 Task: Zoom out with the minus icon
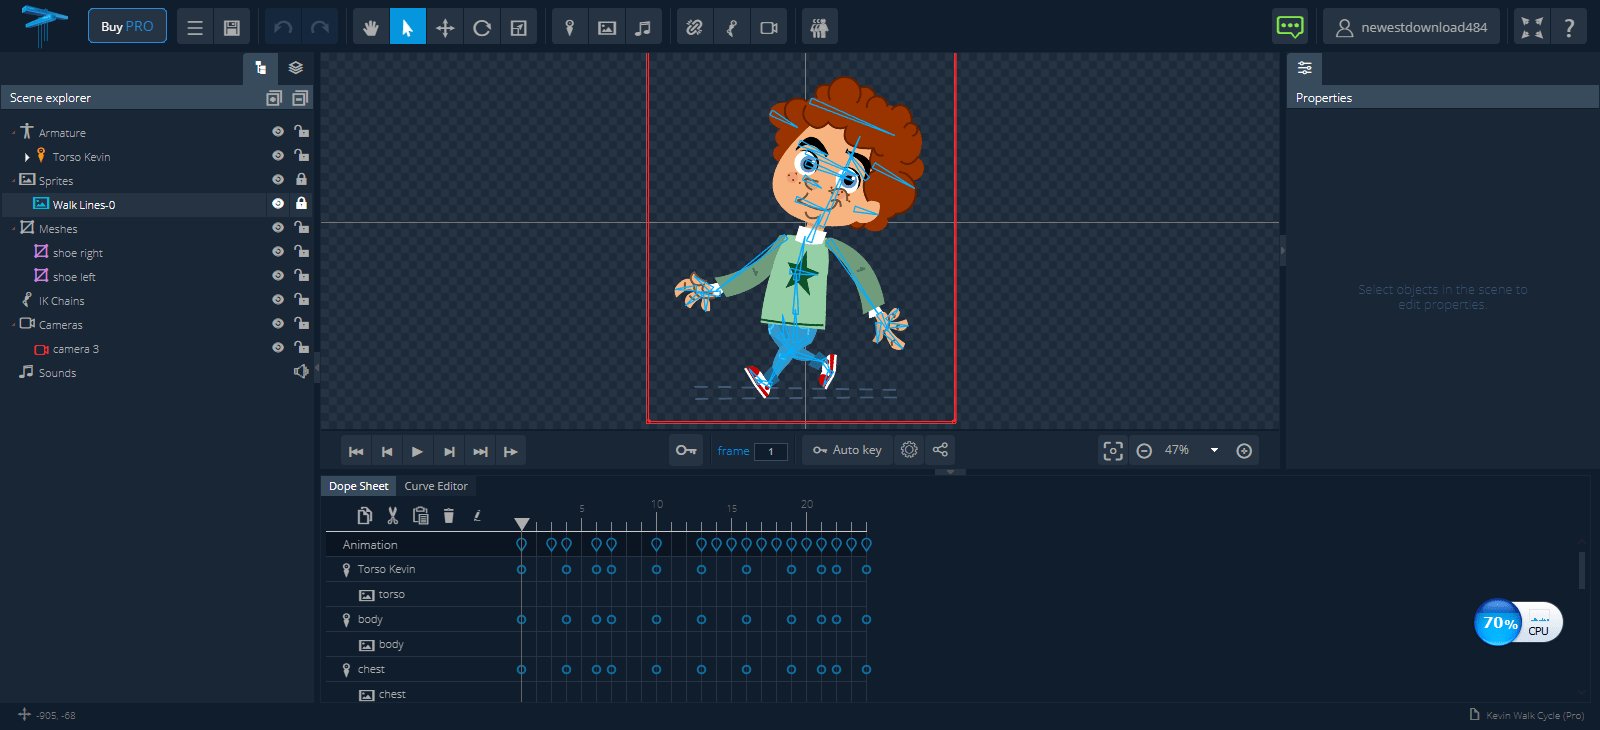tap(1144, 451)
